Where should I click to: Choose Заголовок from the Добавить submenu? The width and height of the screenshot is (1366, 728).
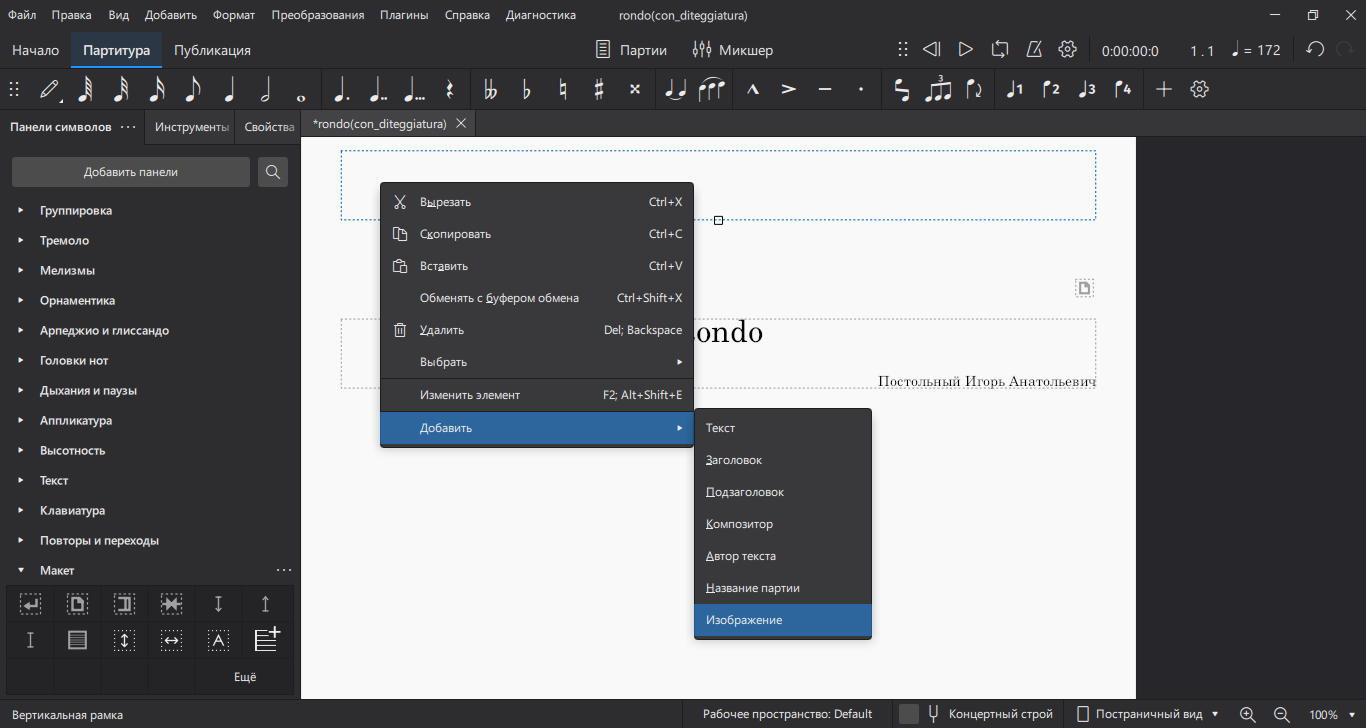click(783, 460)
